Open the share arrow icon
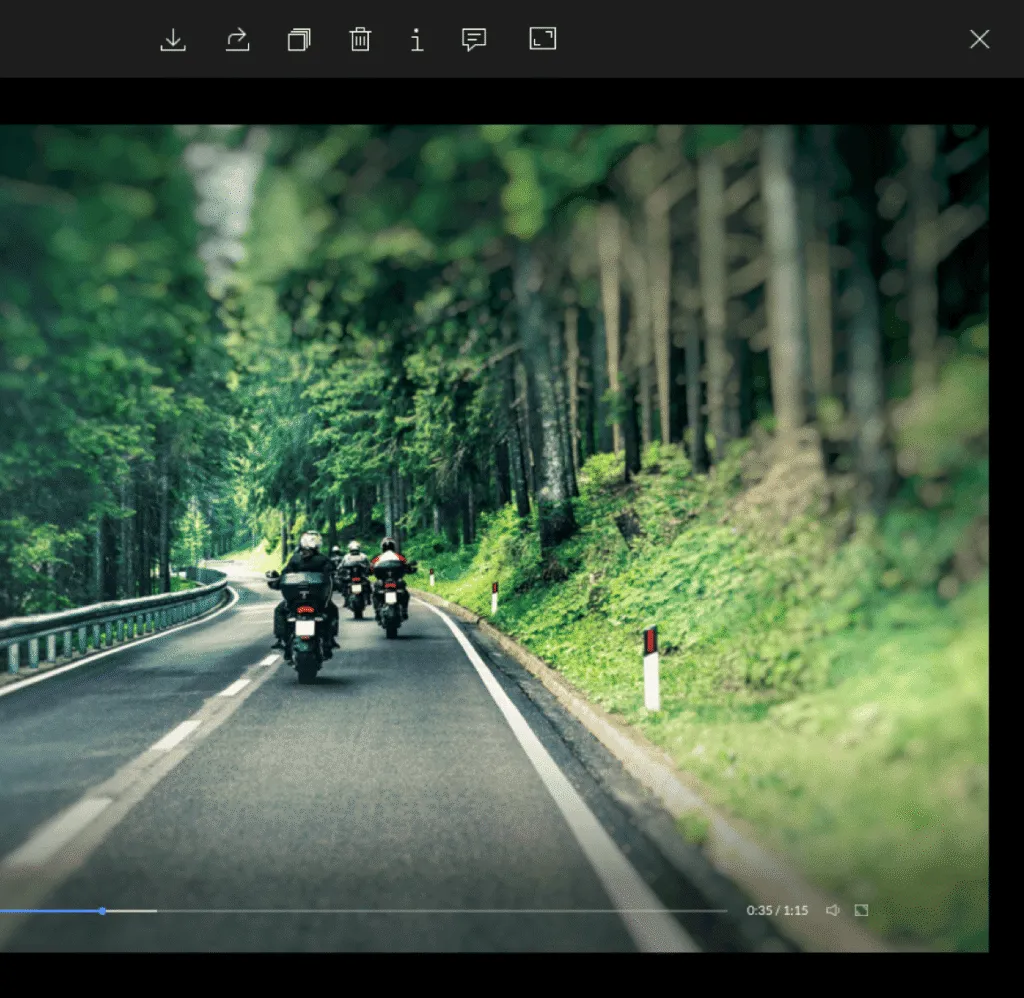The image size is (1024, 998). pyautogui.click(x=238, y=39)
